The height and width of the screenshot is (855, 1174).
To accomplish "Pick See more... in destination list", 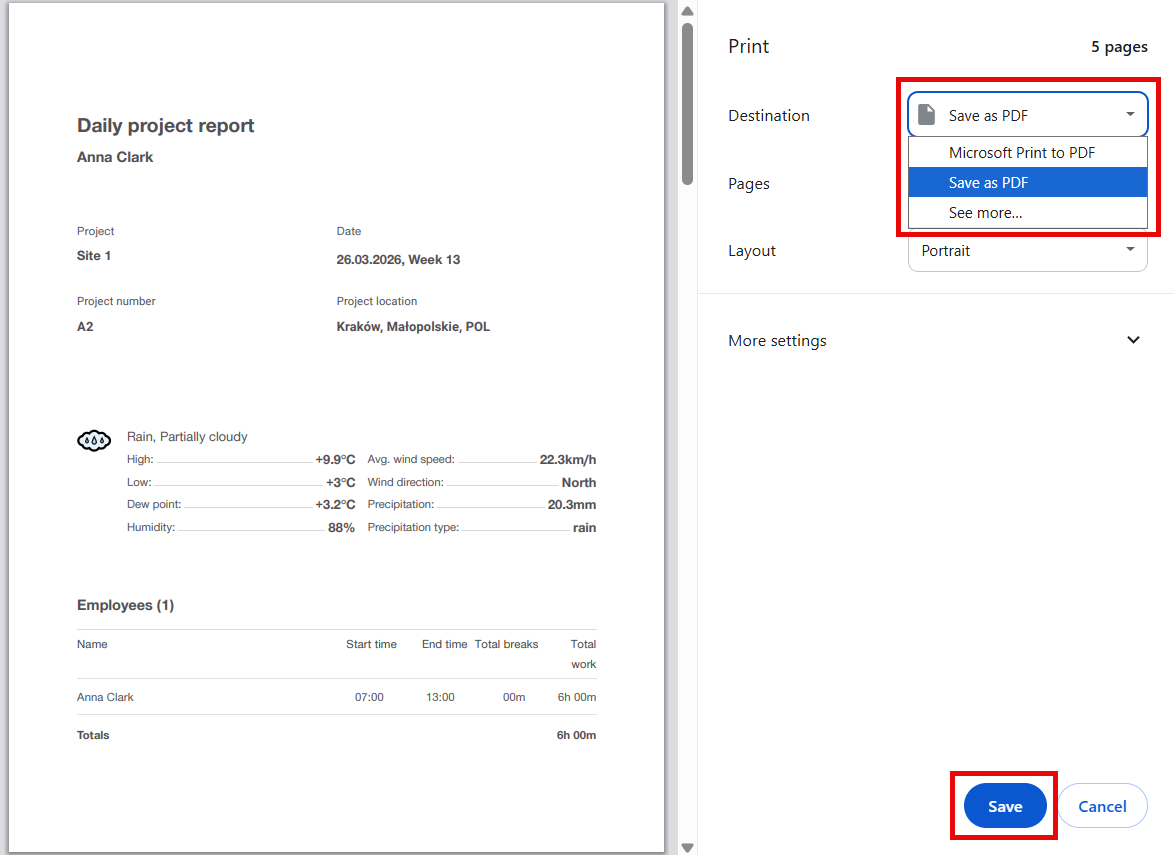I will [x=985, y=213].
